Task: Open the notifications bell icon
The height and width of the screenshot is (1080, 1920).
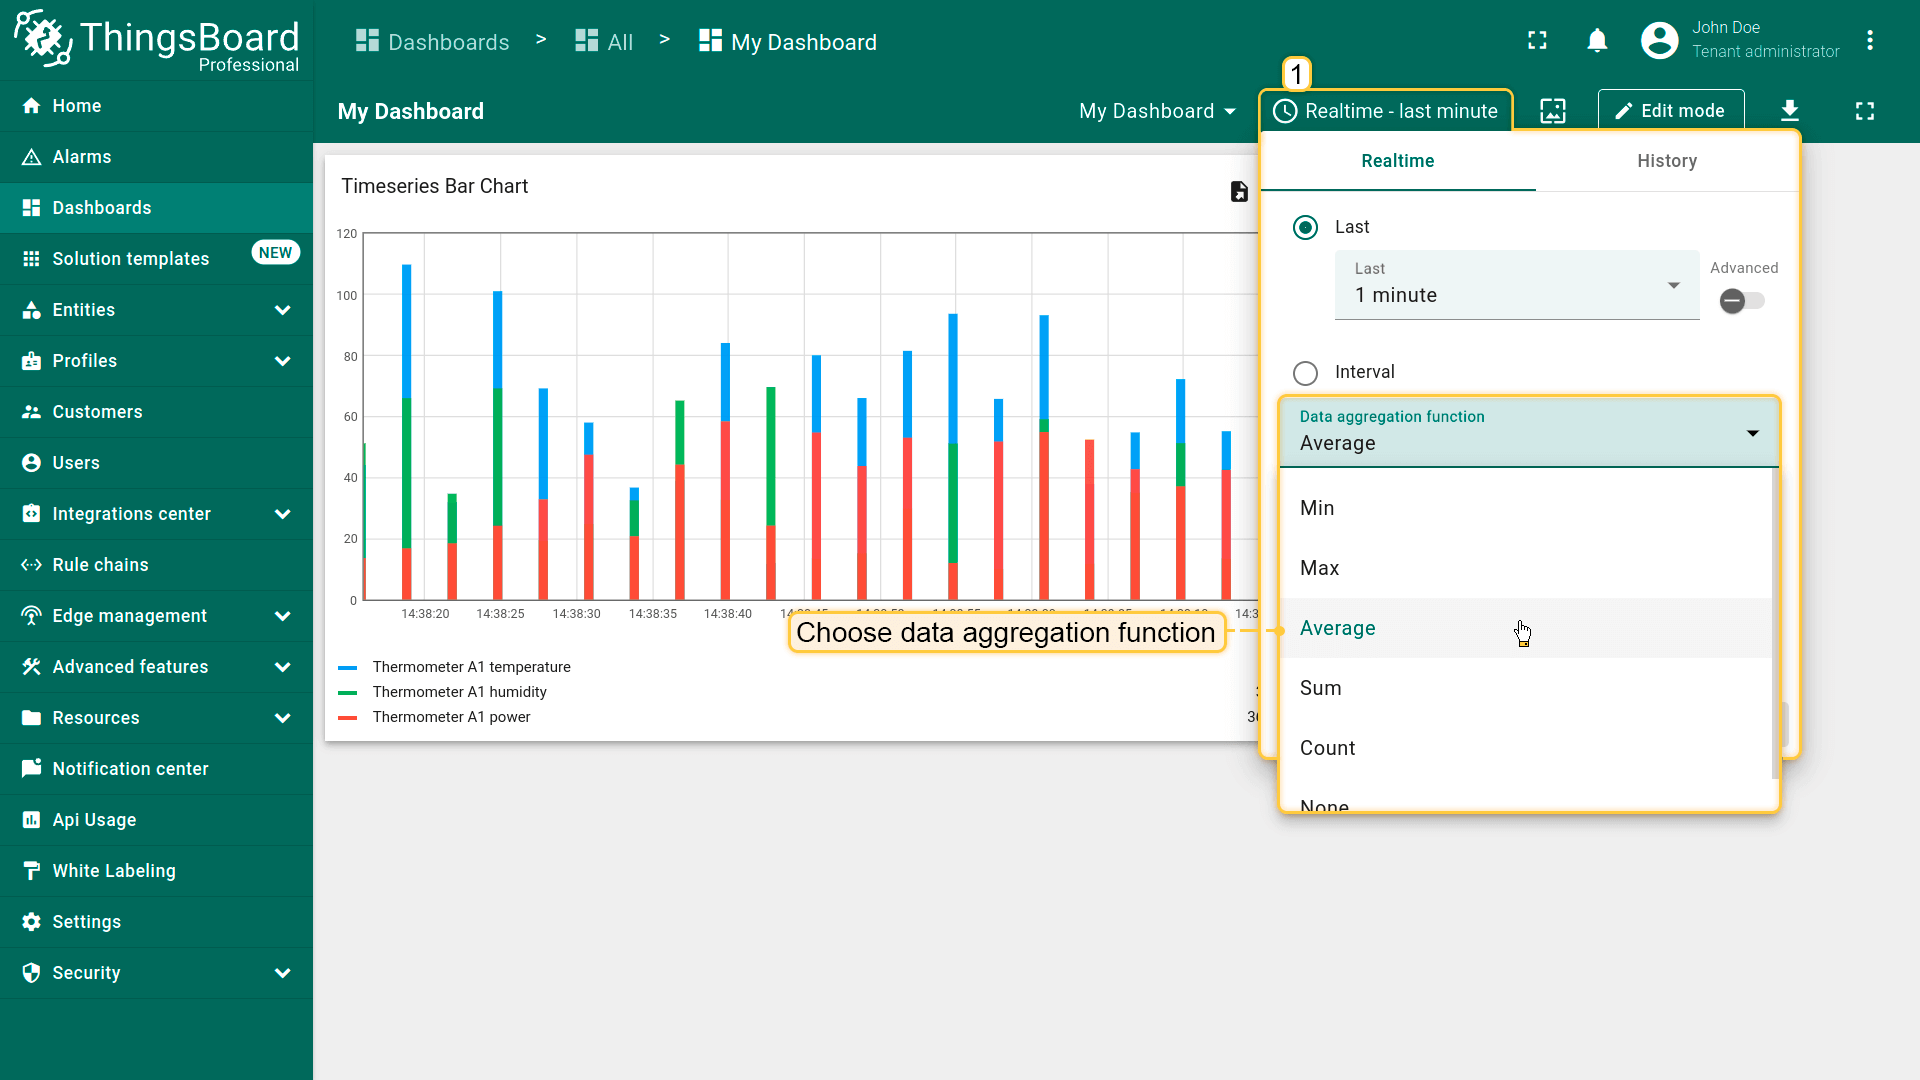Action: 1597,41
